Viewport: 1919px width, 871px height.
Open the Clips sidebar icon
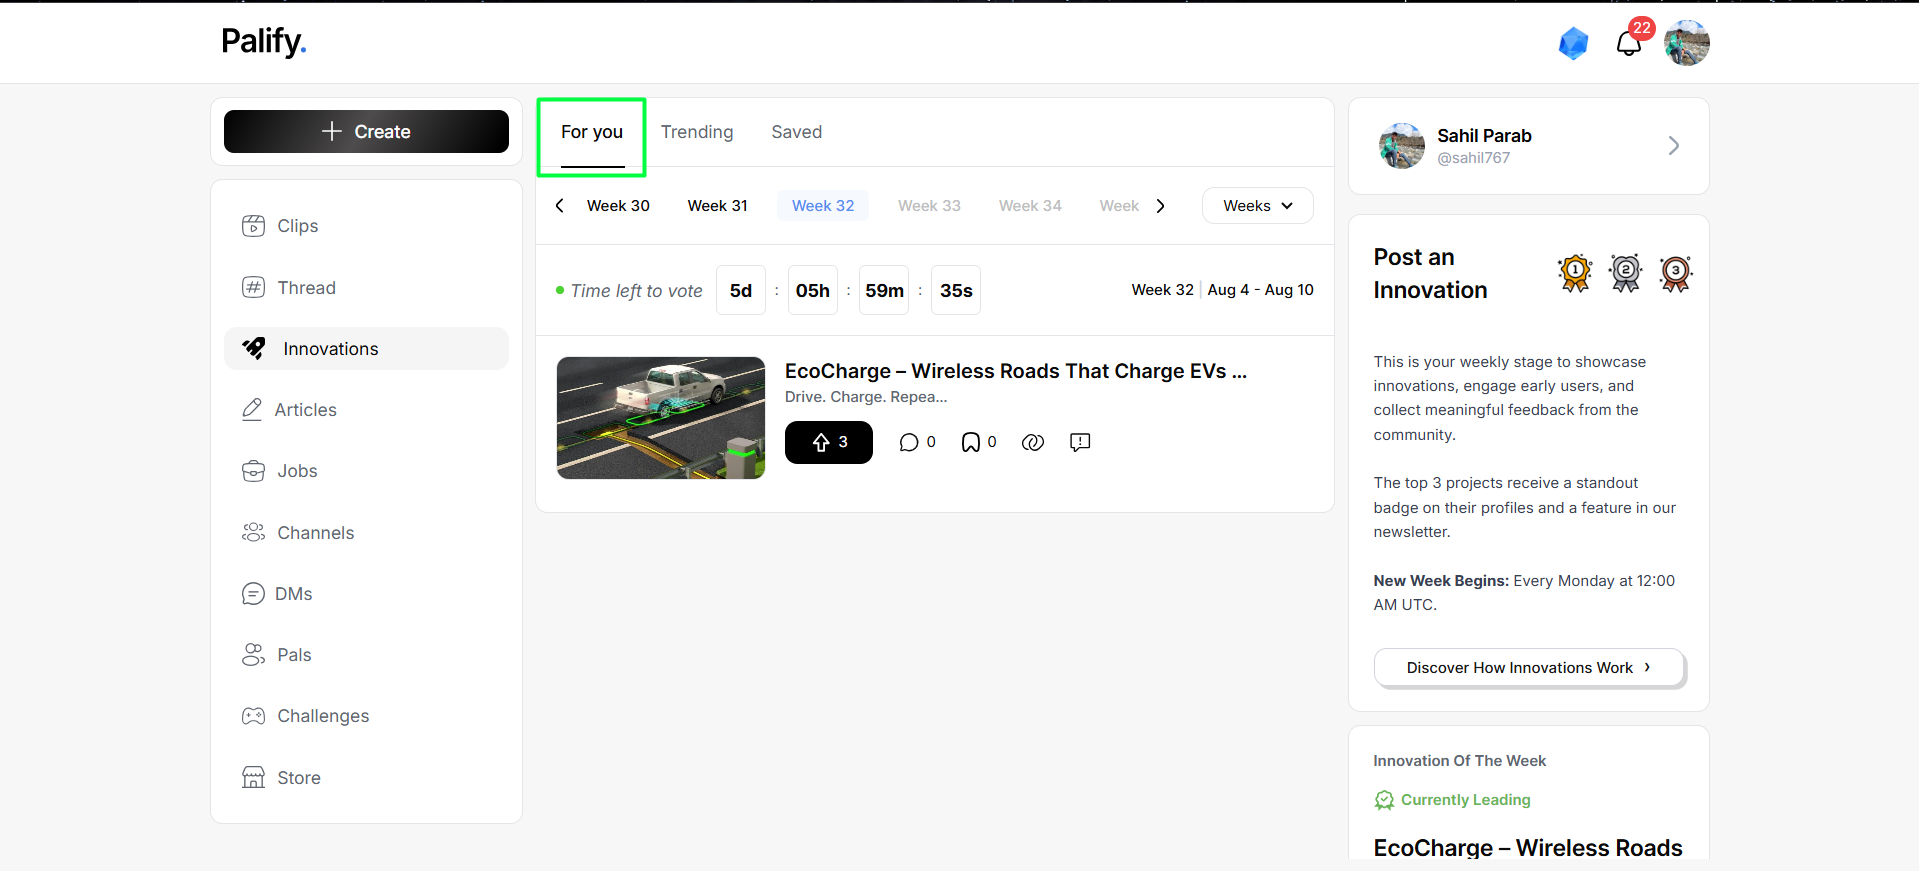click(x=254, y=226)
